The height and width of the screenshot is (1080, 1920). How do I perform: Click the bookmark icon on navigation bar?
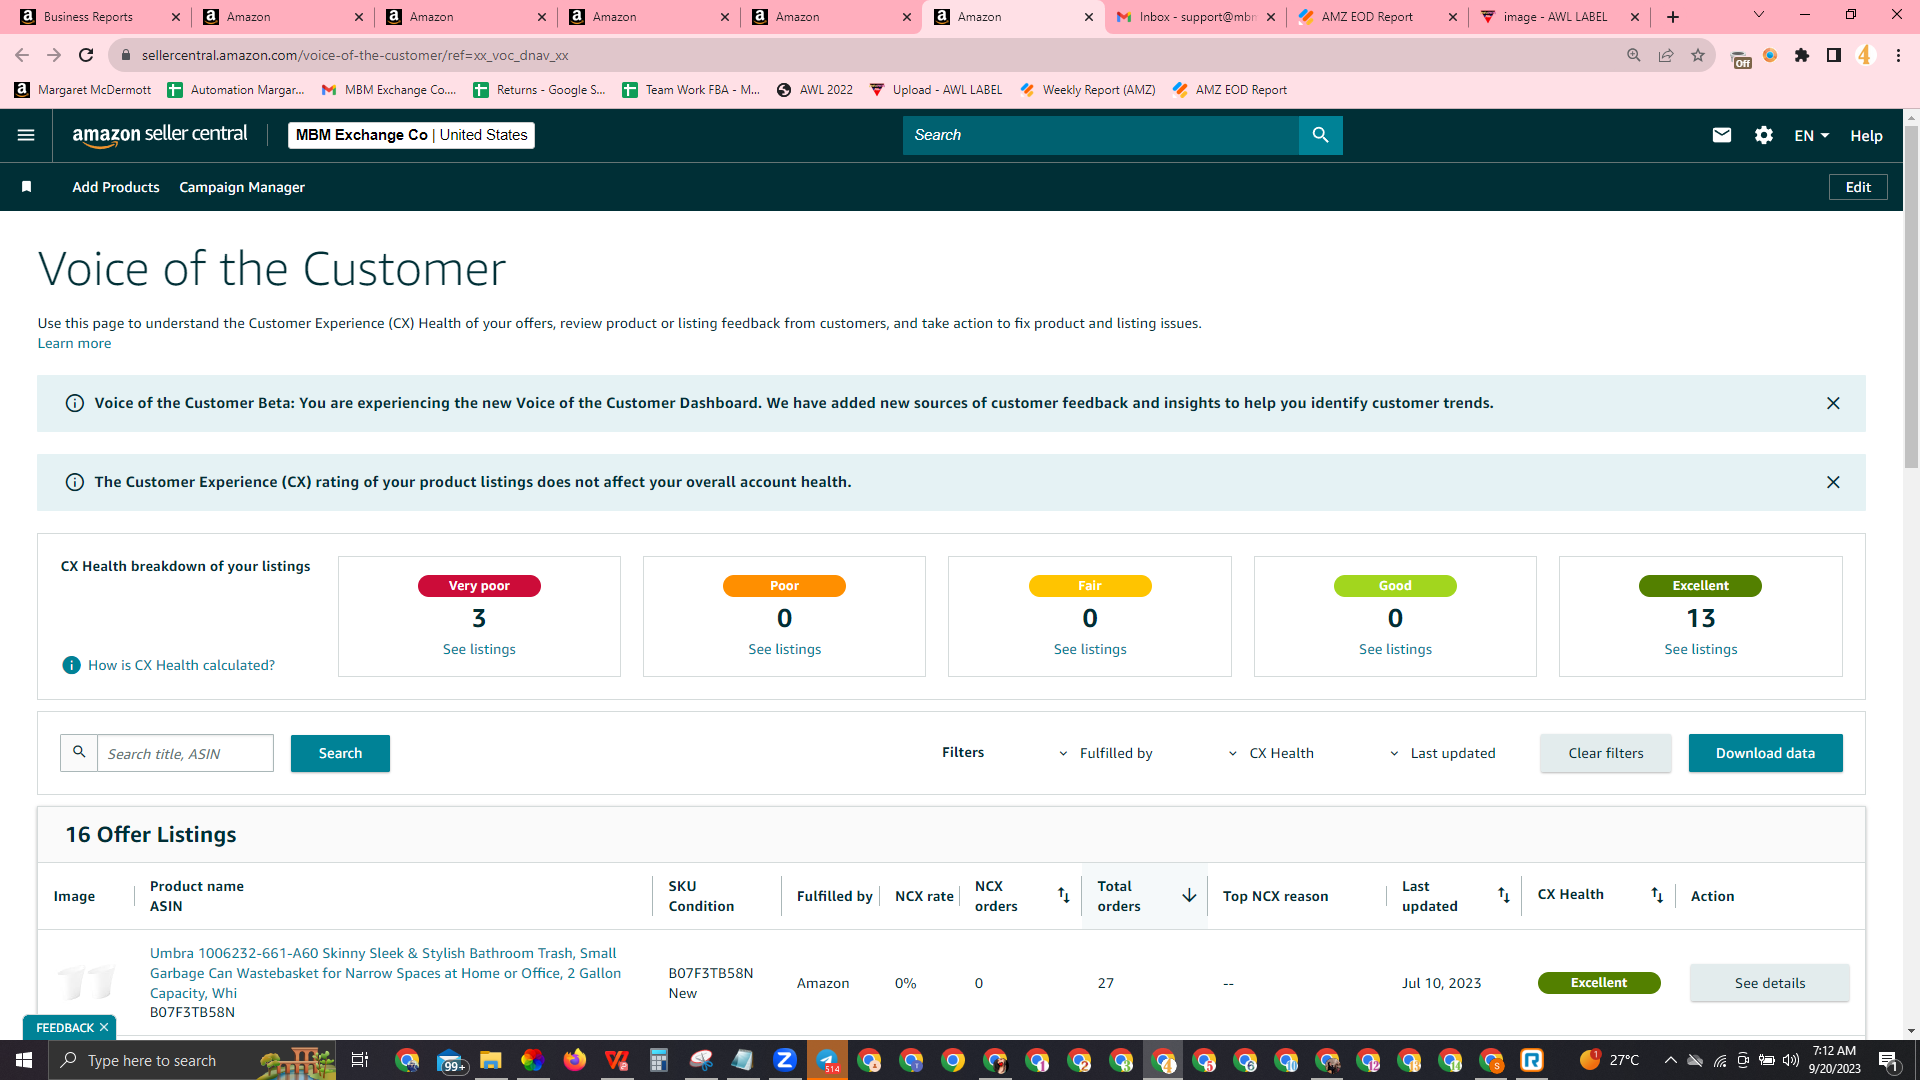(x=27, y=187)
